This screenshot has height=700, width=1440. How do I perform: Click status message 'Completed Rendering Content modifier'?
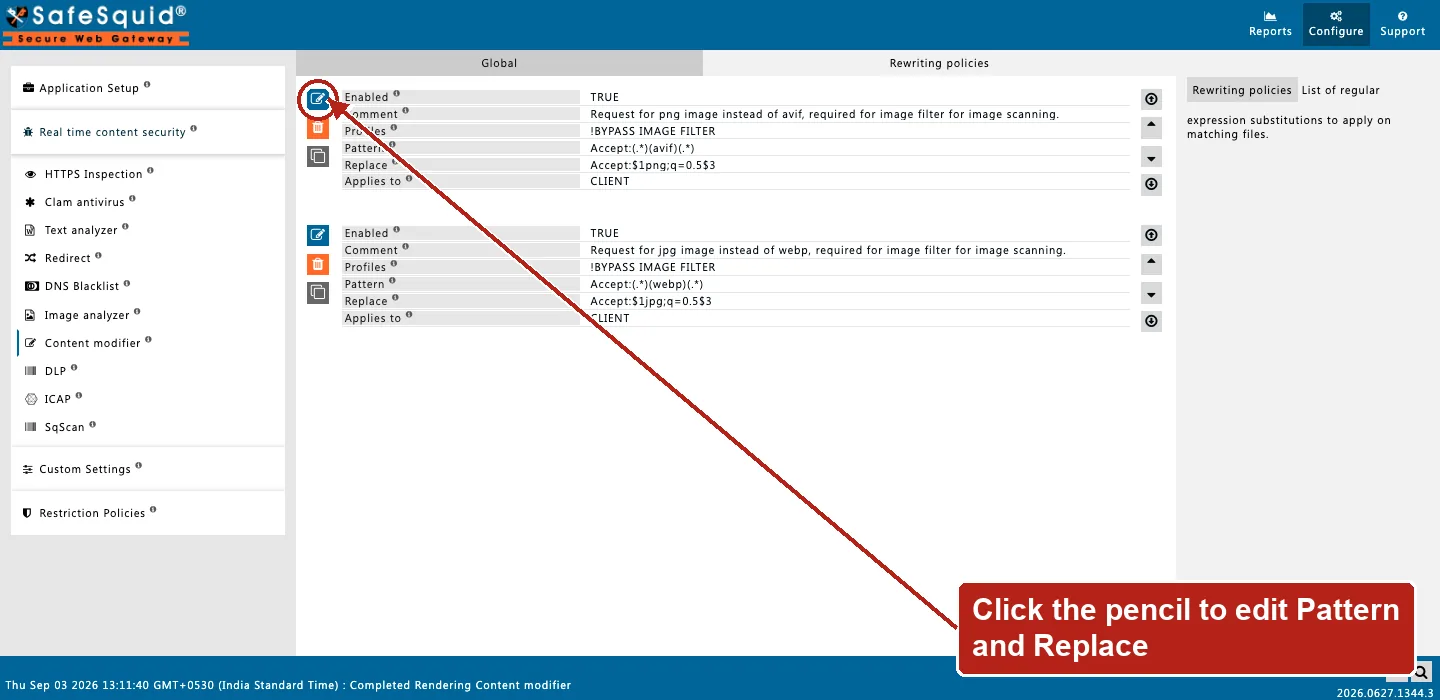(460, 685)
